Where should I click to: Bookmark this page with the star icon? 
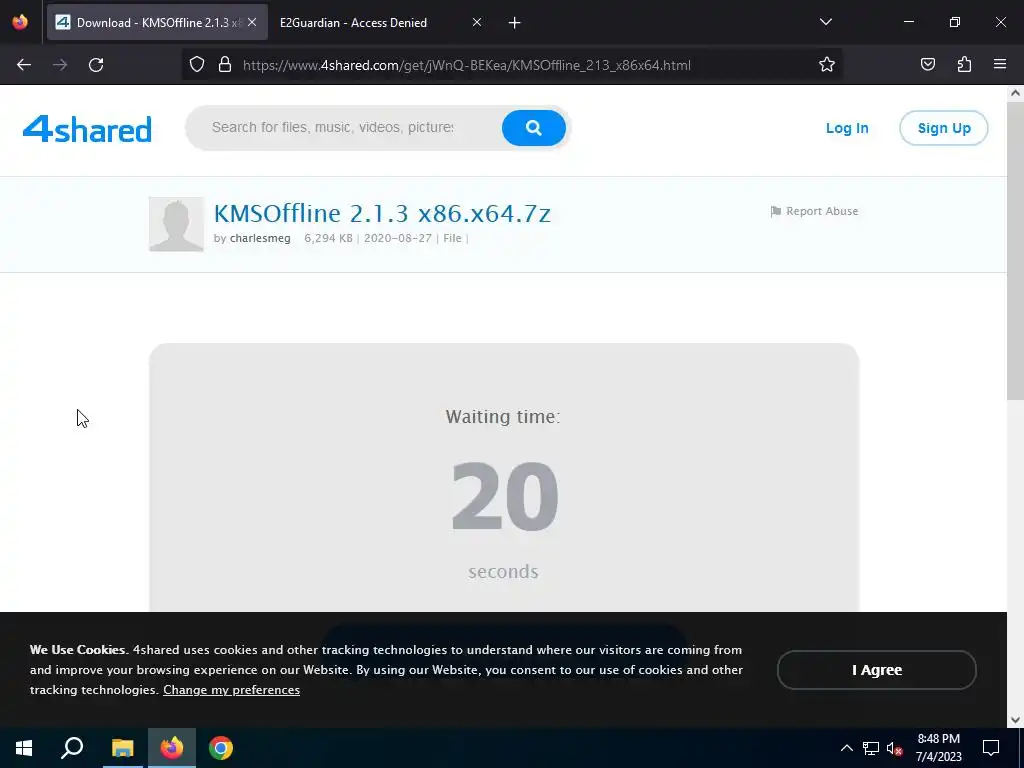[827, 65]
